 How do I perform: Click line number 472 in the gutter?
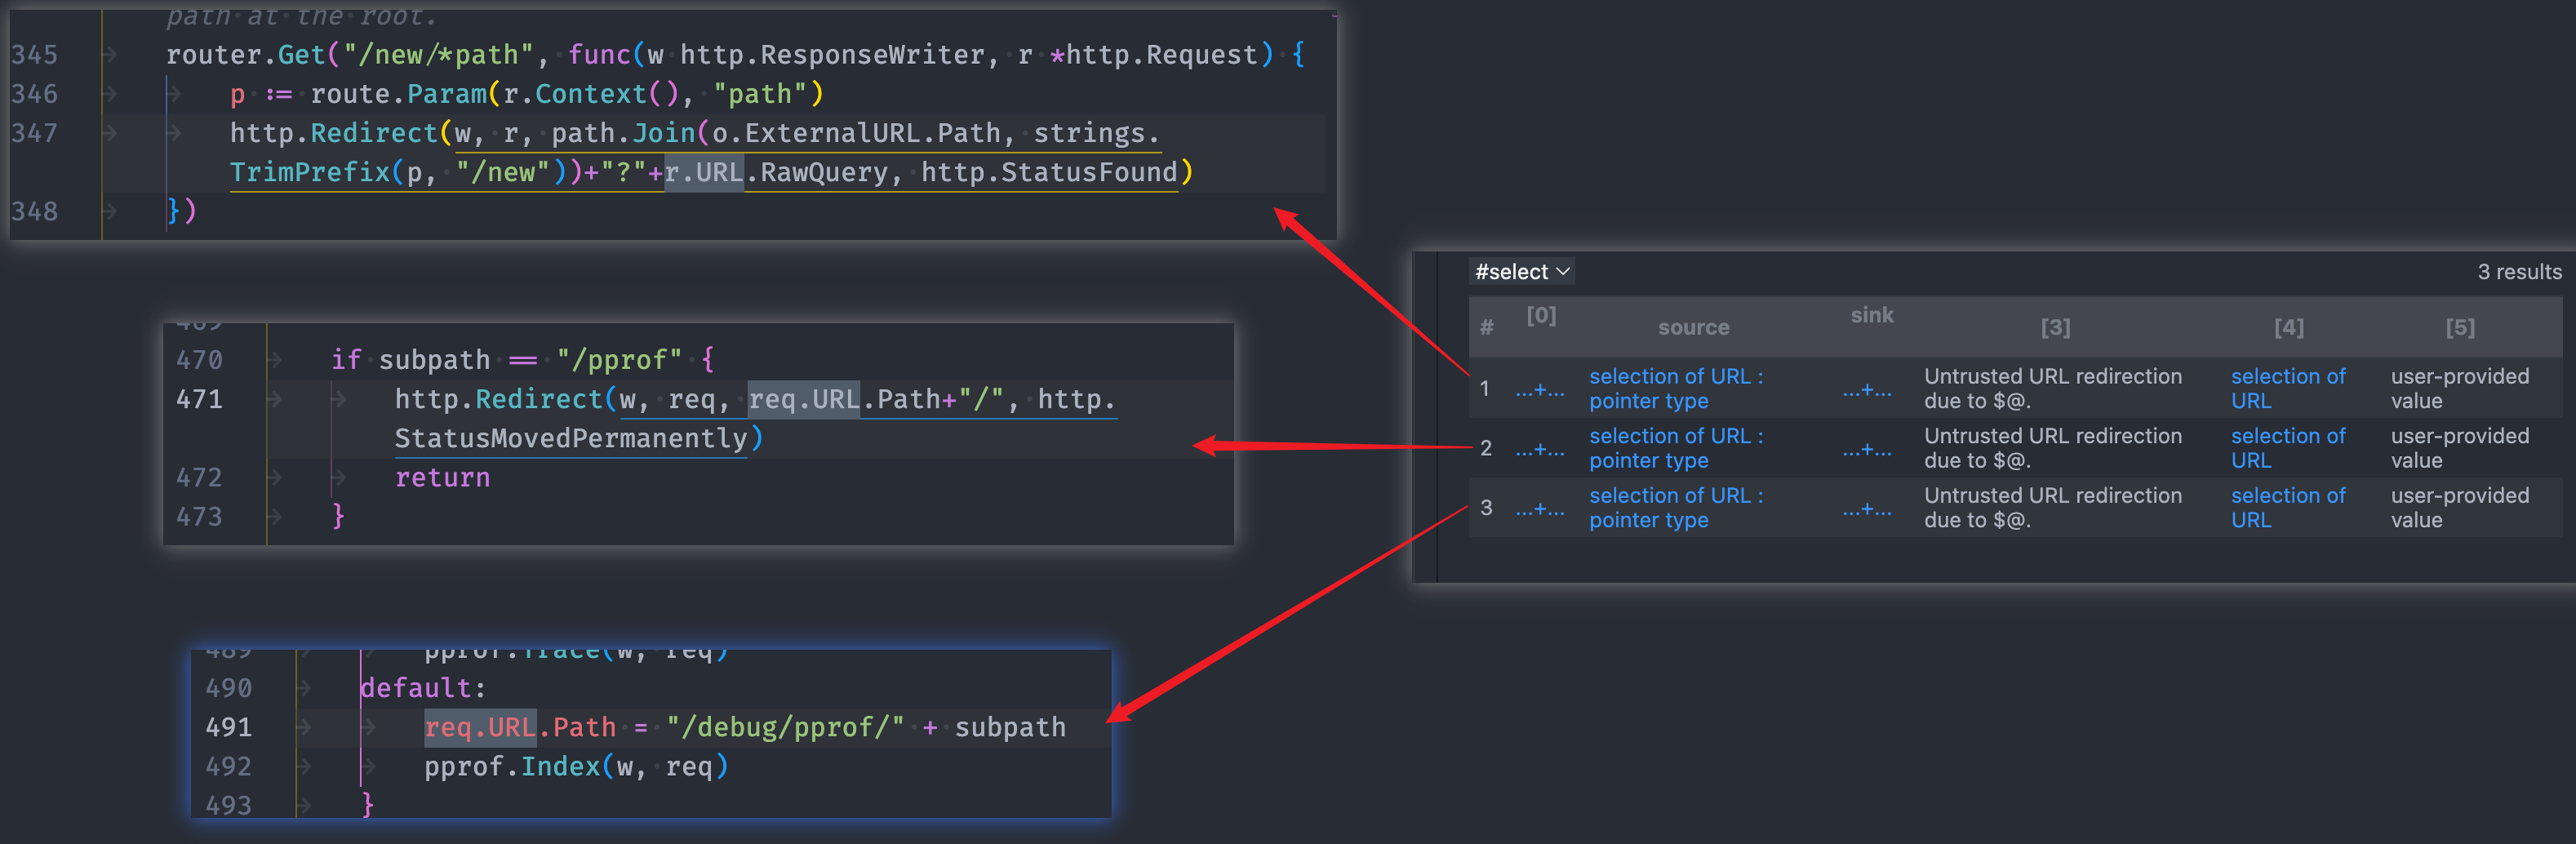200,478
